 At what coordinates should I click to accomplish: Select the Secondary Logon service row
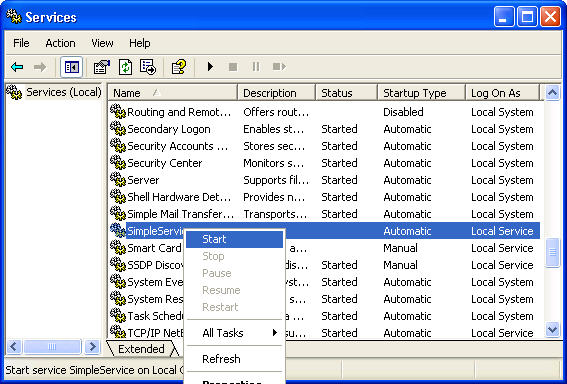pyautogui.click(x=325, y=129)
